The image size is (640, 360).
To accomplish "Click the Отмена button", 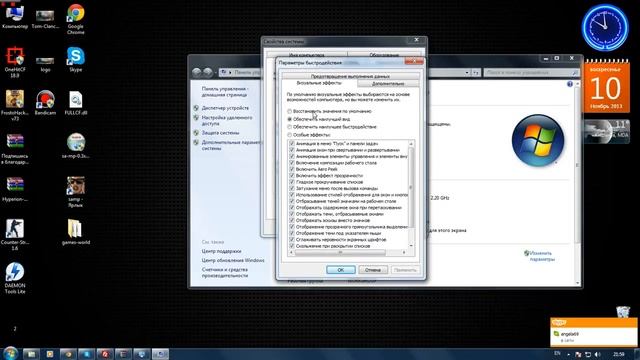I will [373, 270].
